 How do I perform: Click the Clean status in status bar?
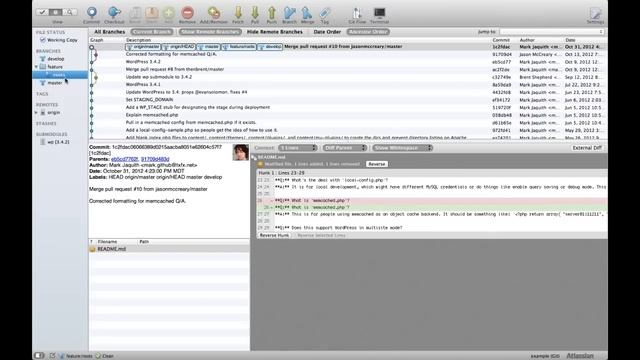(x=104, y=356)
